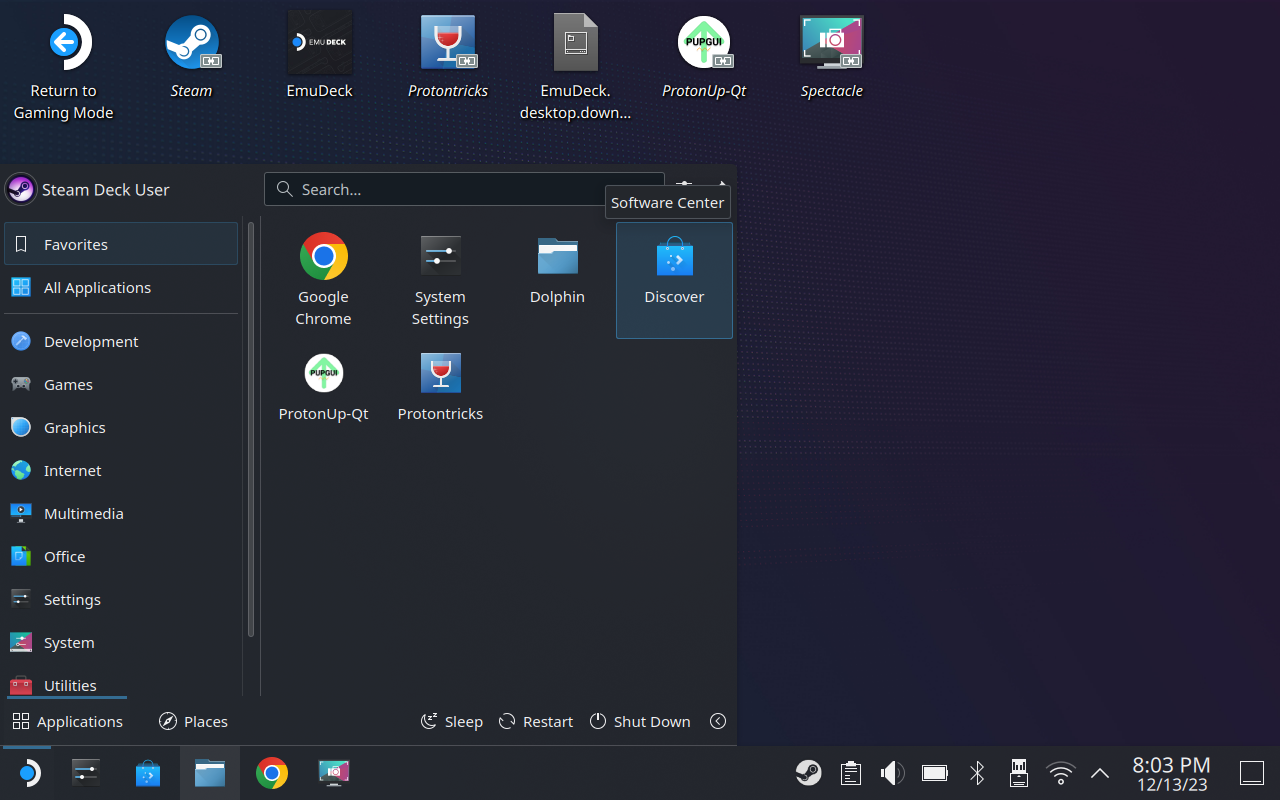This screenshot has height=800, width=1280.
Task: Open the clipboard tray icon
Action: [x=851, y=773]
